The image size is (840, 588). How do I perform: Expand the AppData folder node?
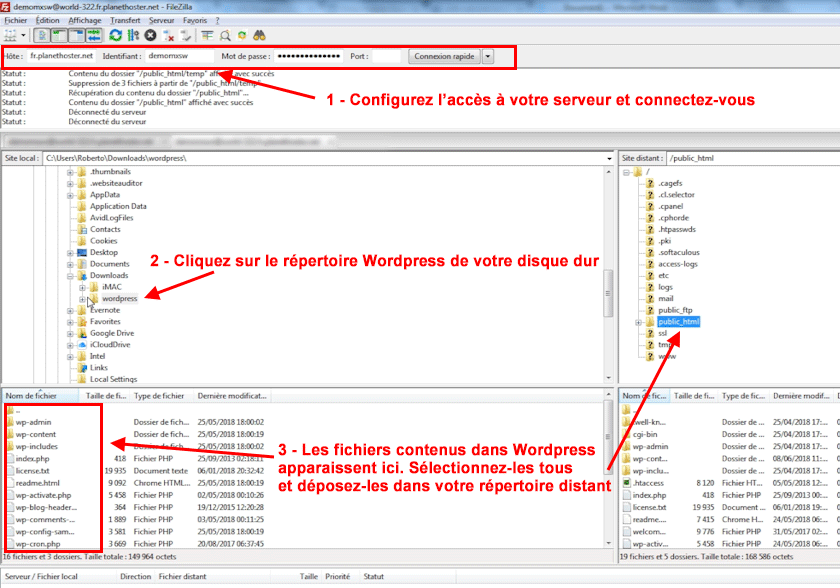click(70, 195)
